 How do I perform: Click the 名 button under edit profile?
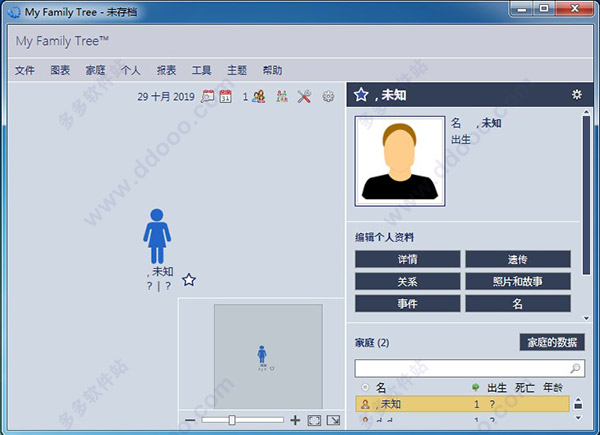518,304
